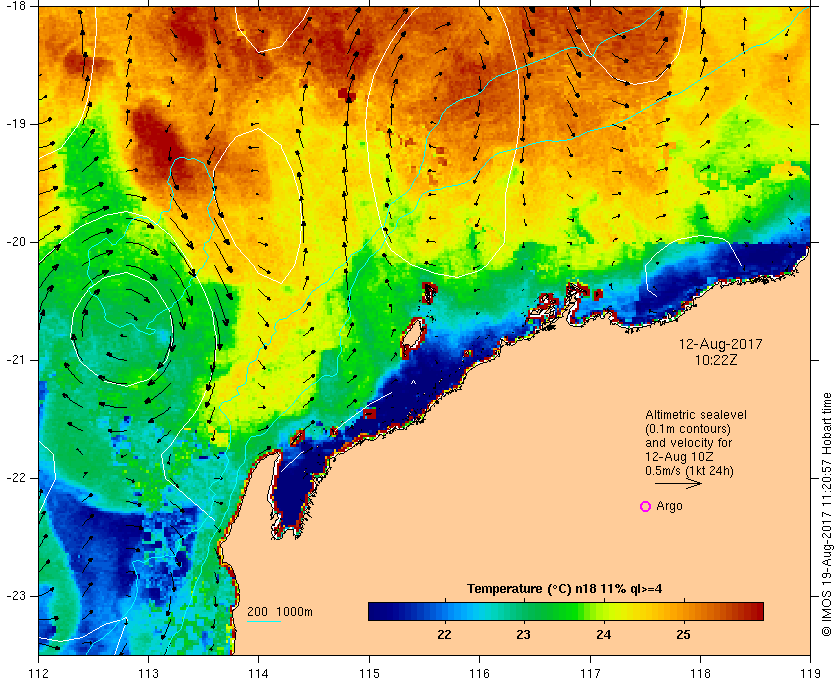
Task: Click the colorbar tick label 24
Action: click(604, 635)
